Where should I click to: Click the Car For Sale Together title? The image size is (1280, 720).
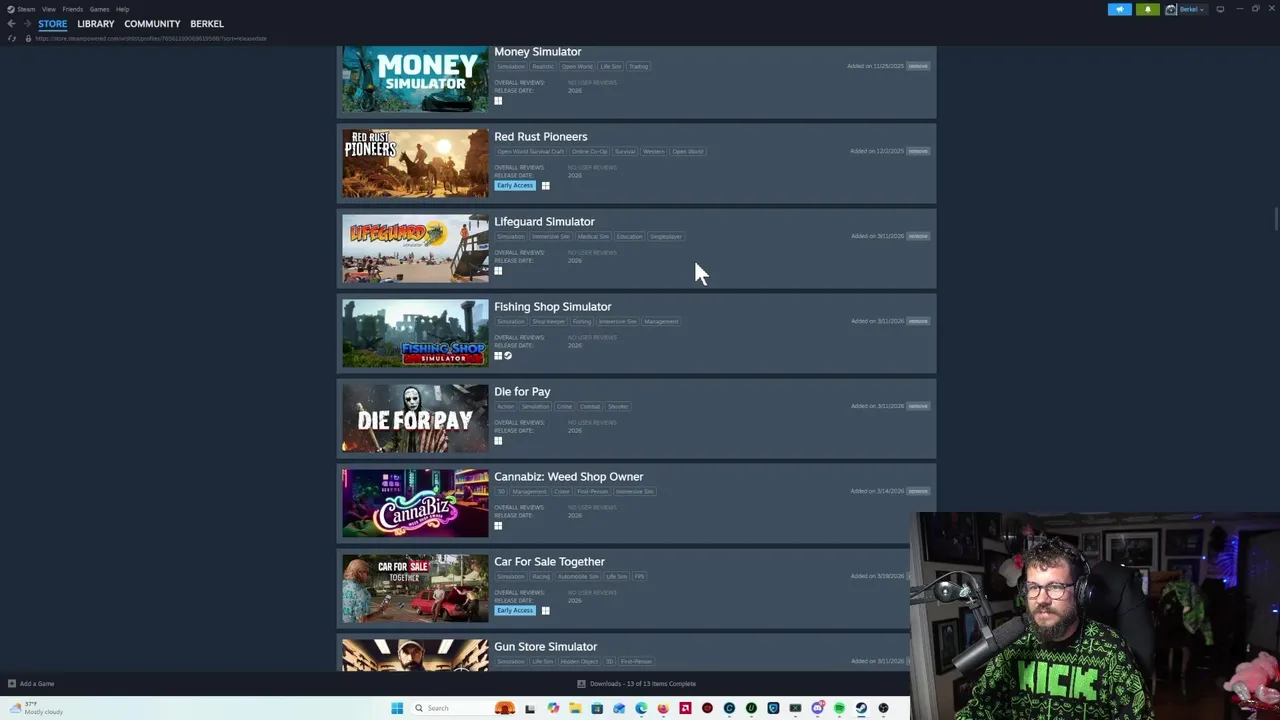pos(549,562)
